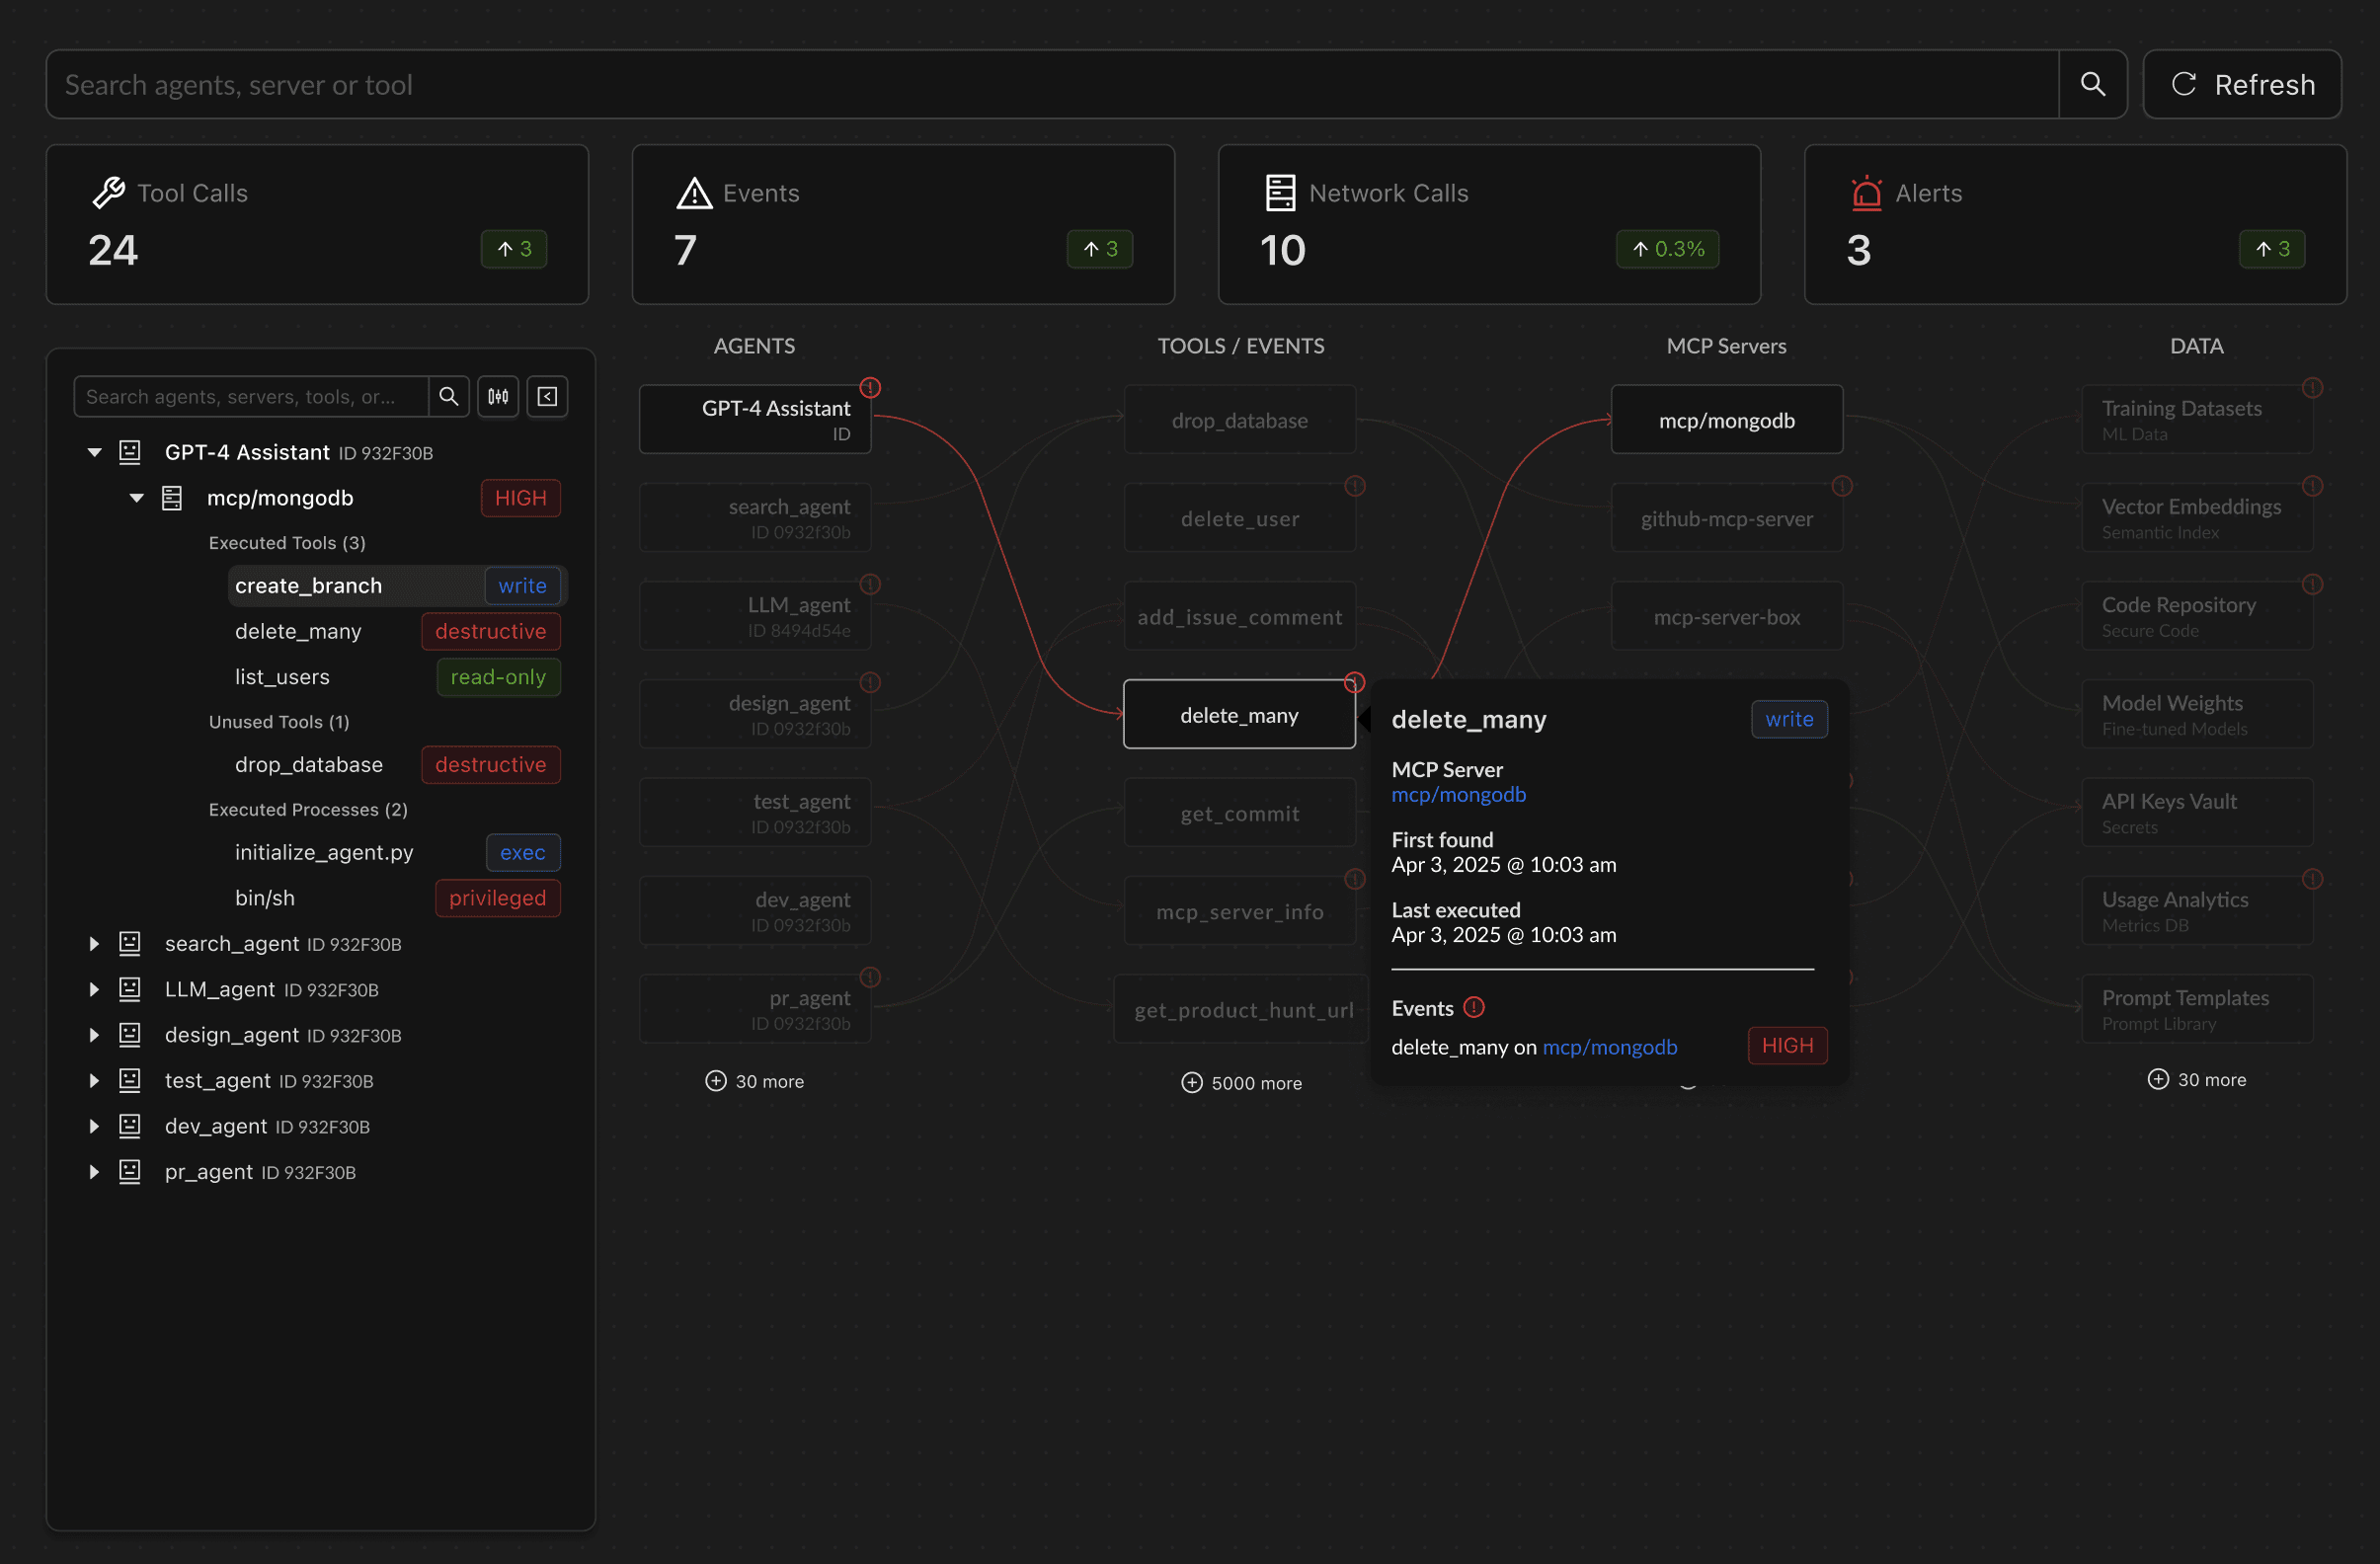Open mcp/mongodb link under MCP Server
2380x1564 pixels.
coord(1458,794)
